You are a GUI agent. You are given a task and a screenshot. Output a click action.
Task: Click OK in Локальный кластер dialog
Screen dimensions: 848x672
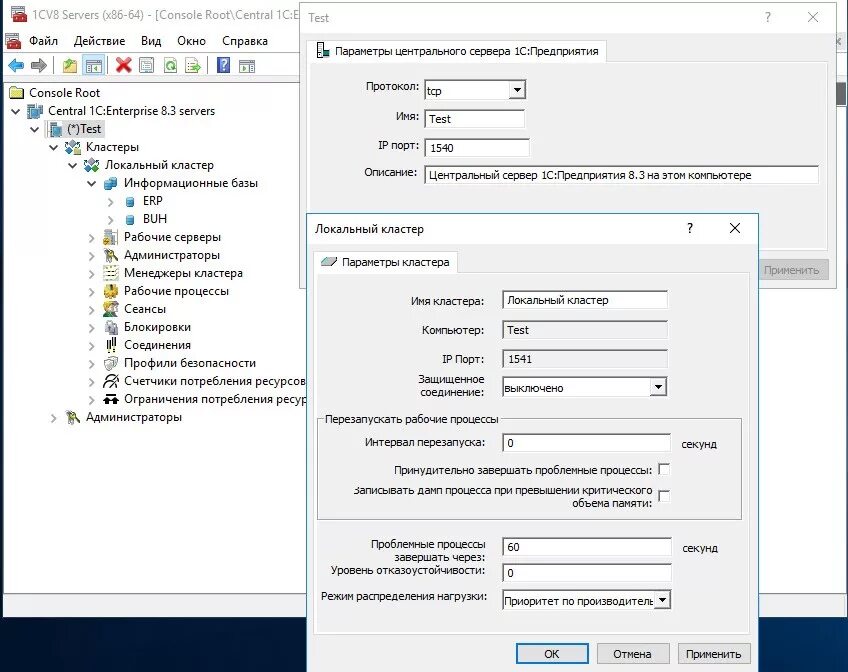click(552, 654)
